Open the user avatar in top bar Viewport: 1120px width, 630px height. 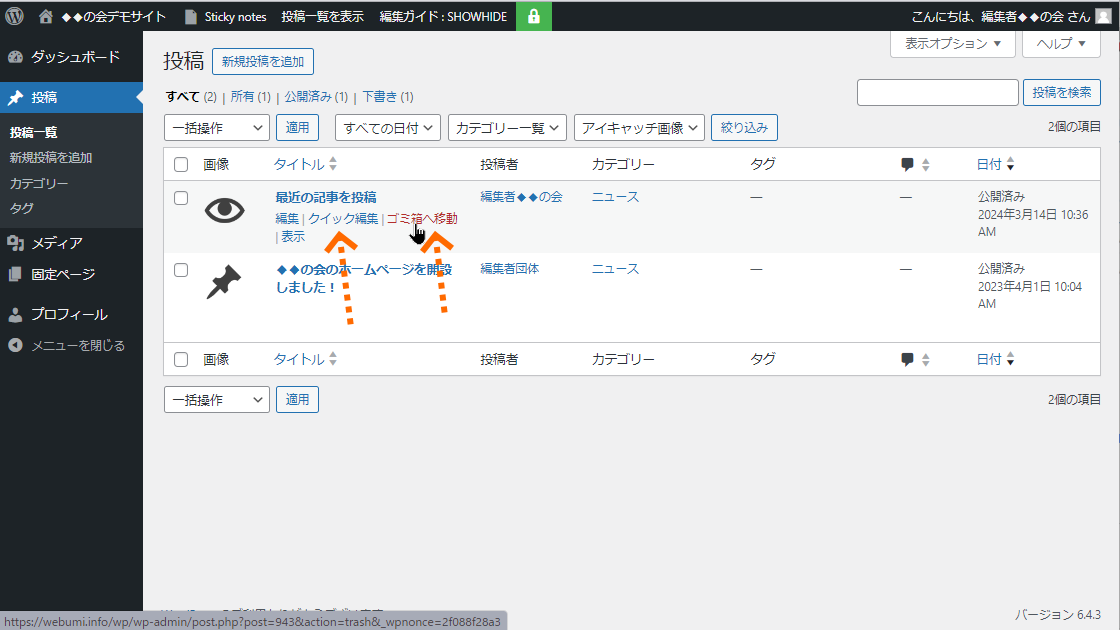[1102, 16]
